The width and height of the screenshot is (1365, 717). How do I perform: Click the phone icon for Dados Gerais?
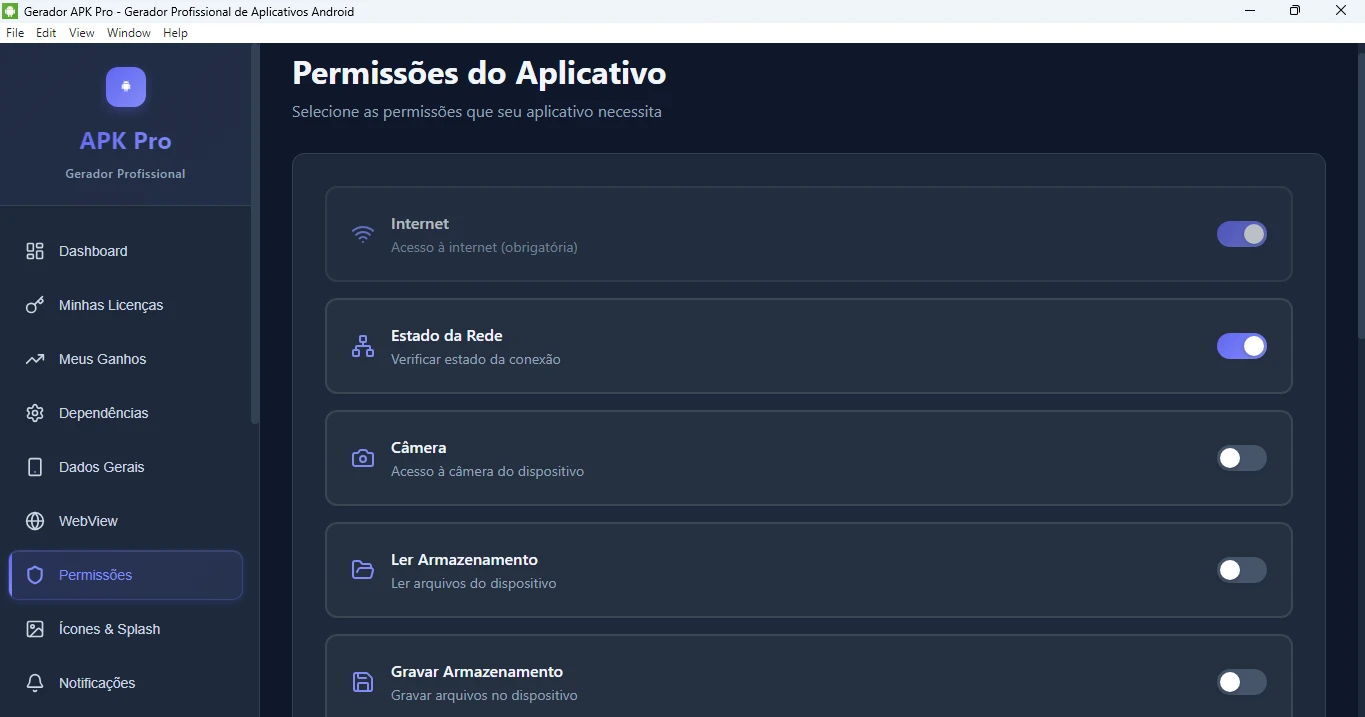pyautogui.click(x=35, y=467)
